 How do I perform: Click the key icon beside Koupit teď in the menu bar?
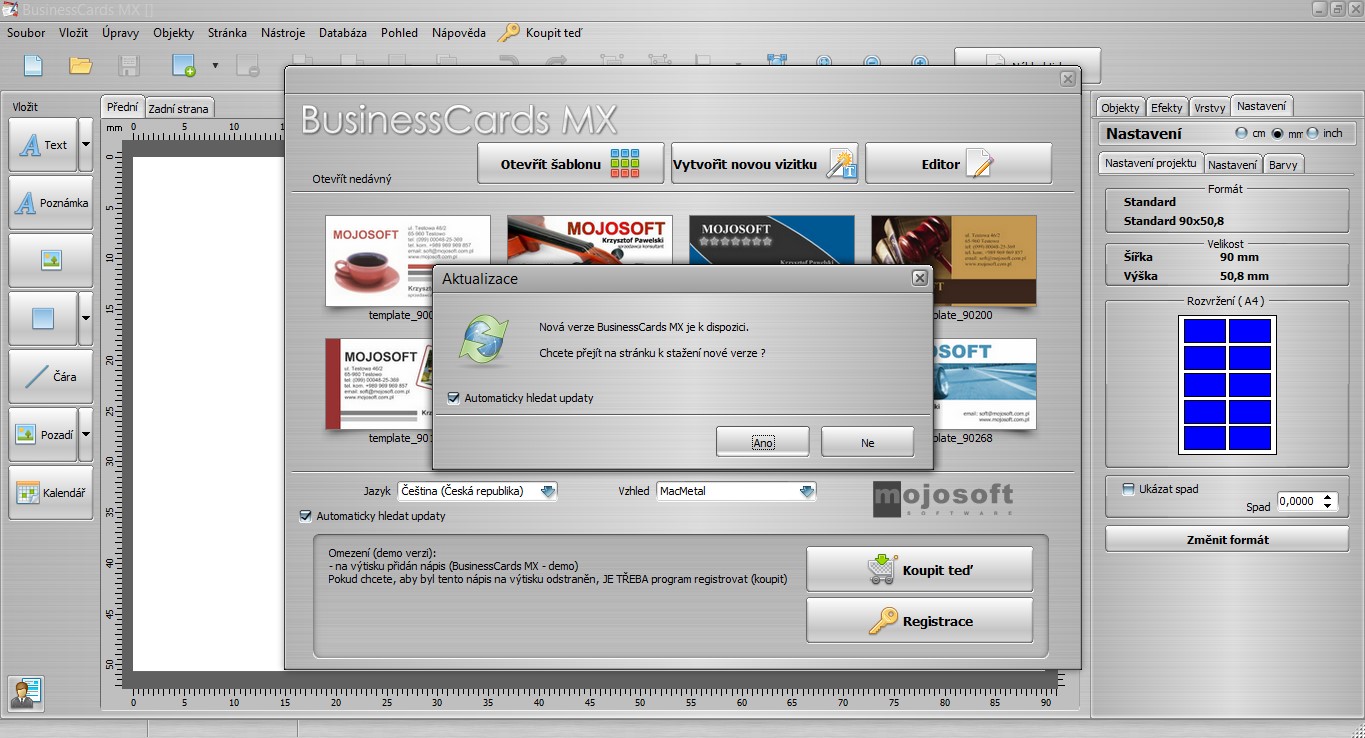point(509,33)
